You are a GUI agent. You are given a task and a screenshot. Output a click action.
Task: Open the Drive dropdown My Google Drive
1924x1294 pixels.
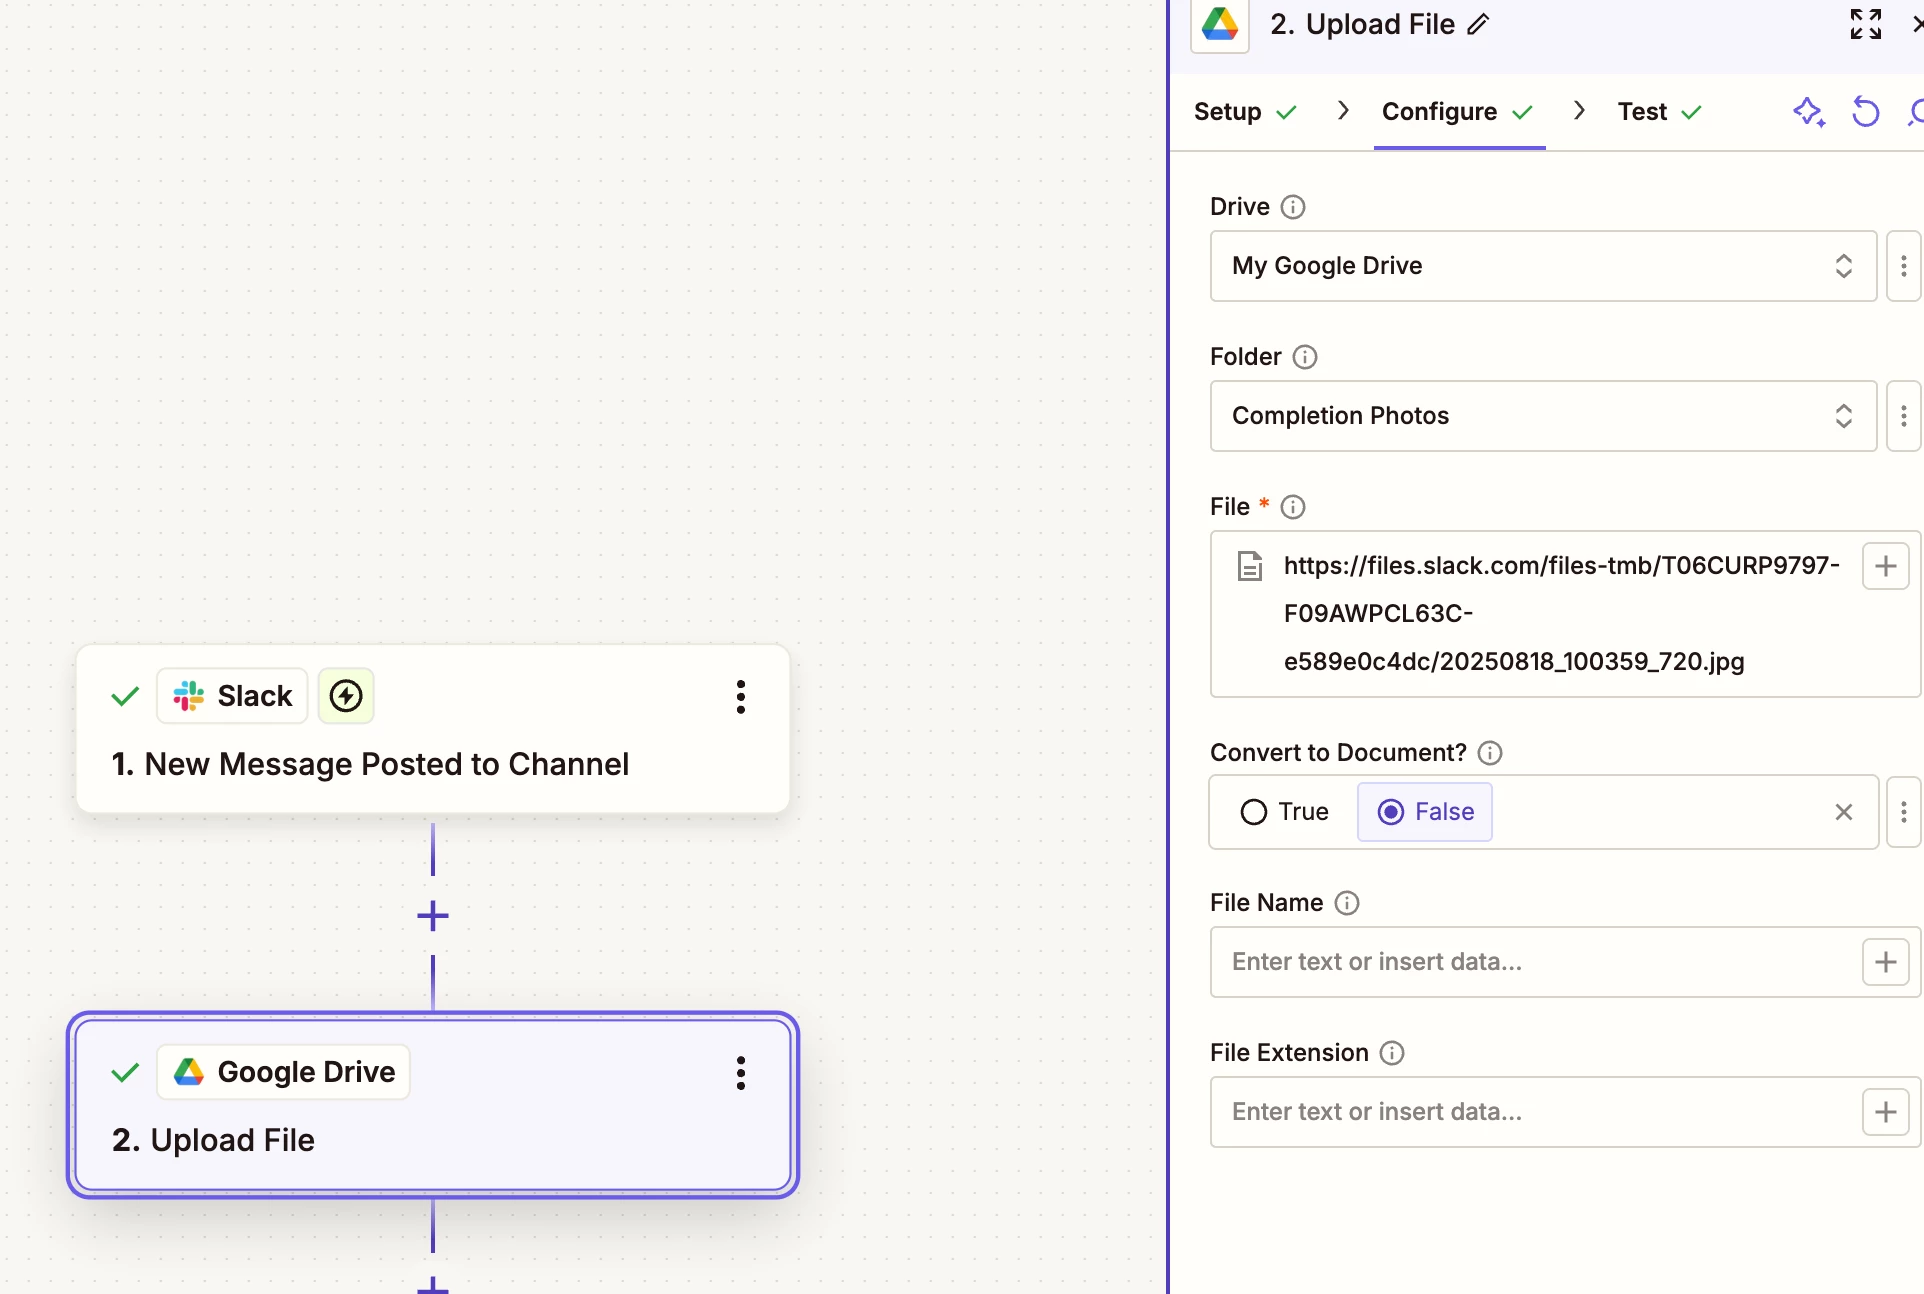tap(1543, 266)
